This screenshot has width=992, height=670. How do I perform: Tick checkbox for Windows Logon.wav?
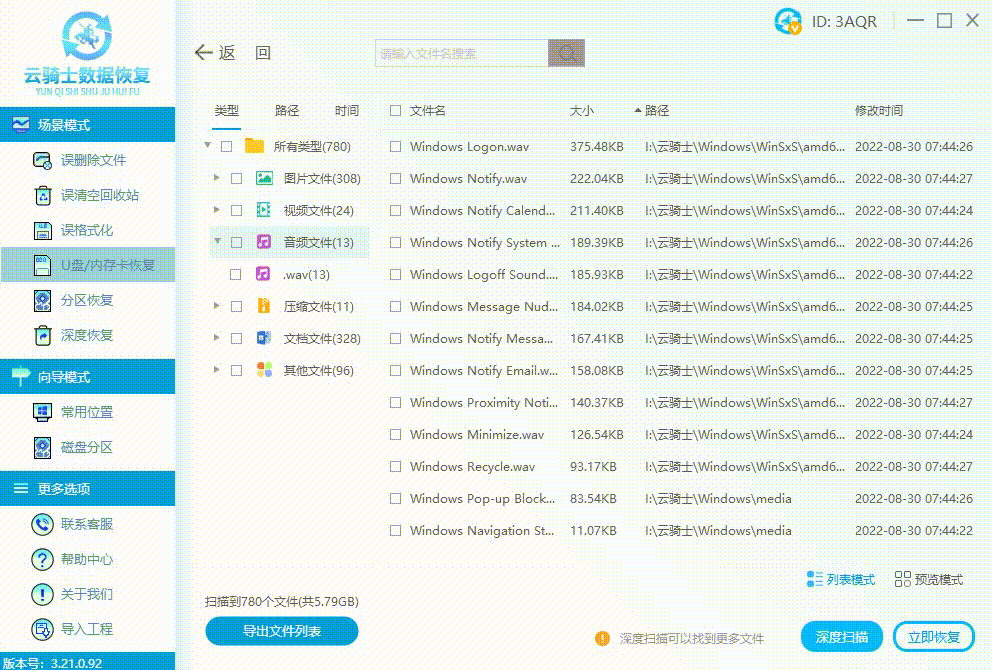395,147
